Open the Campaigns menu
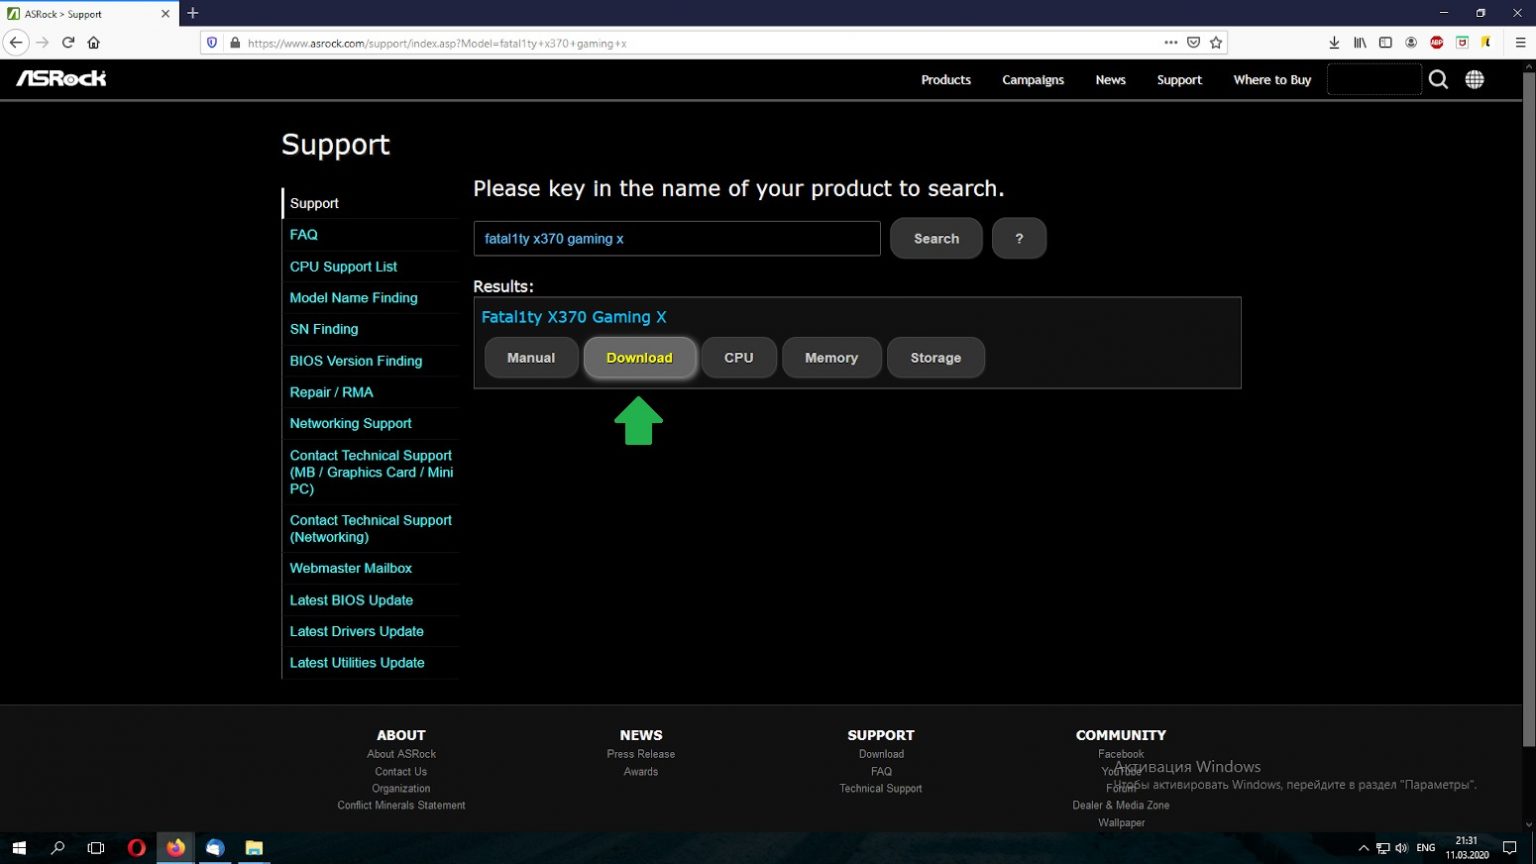Image resolution: width=1536 pixels, height=864 pixels. click(x=1033, y=80)
